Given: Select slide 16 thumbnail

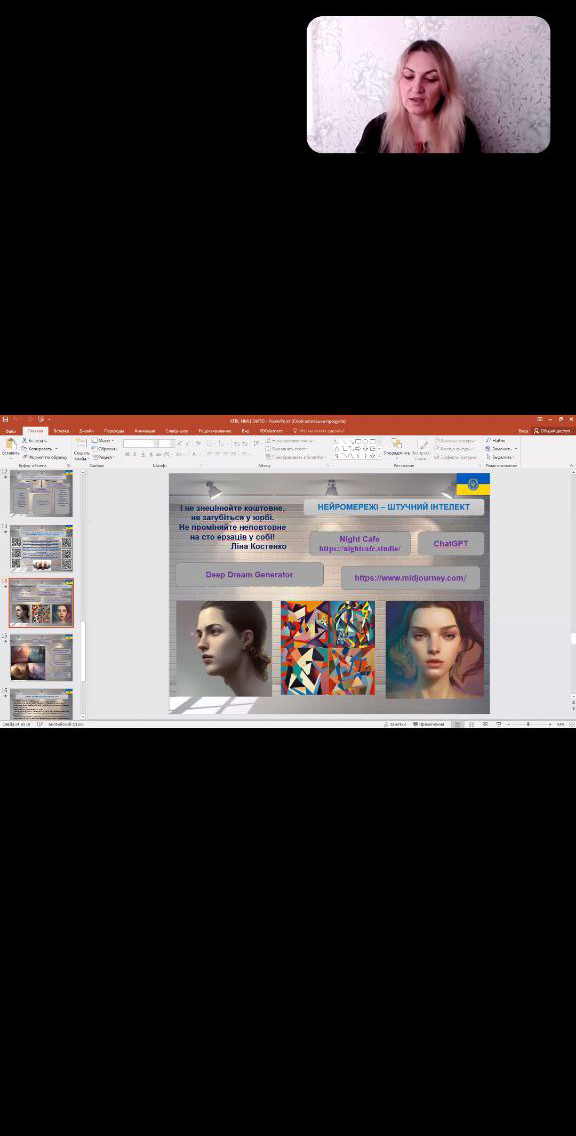Looking at the screenshot, I should point(41,703).
